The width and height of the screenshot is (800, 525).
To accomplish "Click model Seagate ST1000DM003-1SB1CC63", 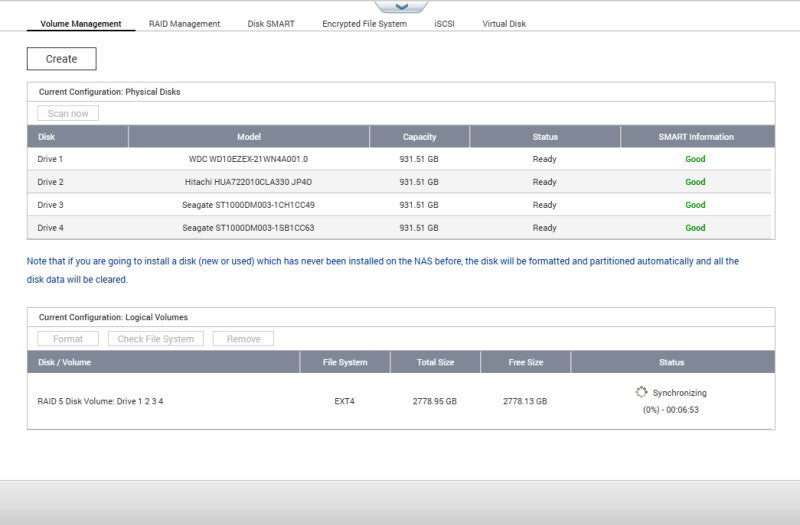I will coord(248,228).
